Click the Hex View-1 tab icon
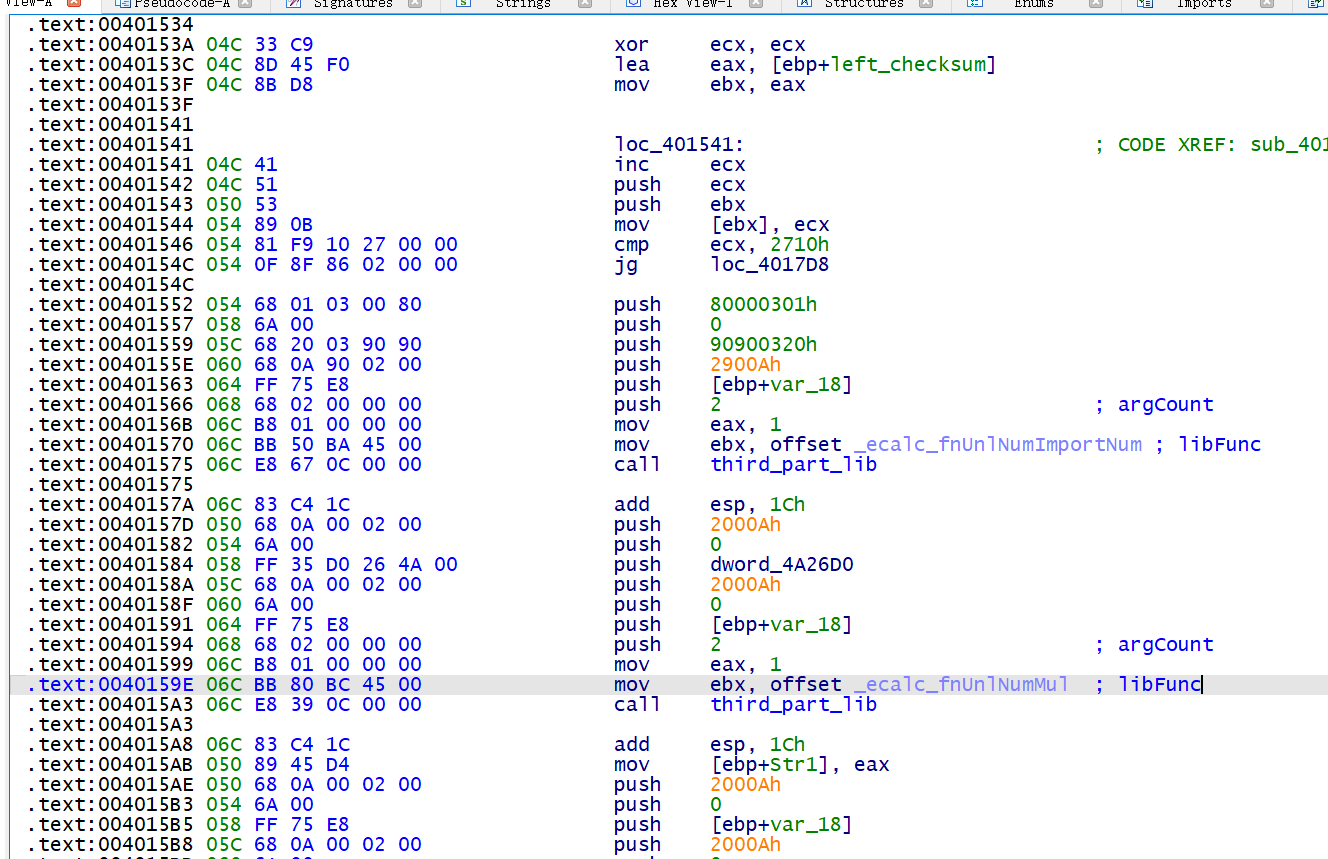 (x=633, y=4)
